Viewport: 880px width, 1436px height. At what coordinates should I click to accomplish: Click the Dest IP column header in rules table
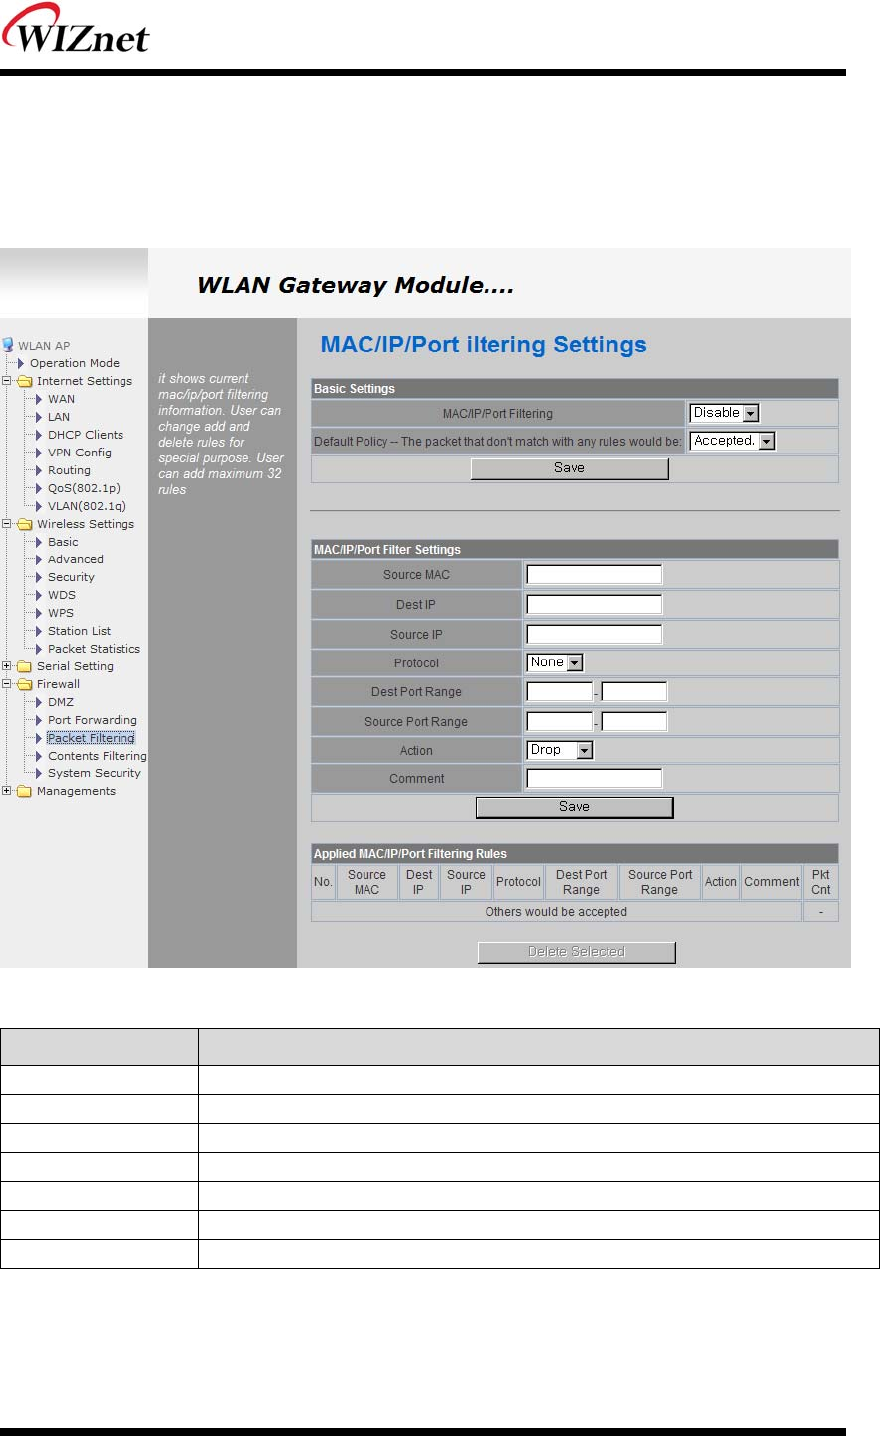coord(419,882)
